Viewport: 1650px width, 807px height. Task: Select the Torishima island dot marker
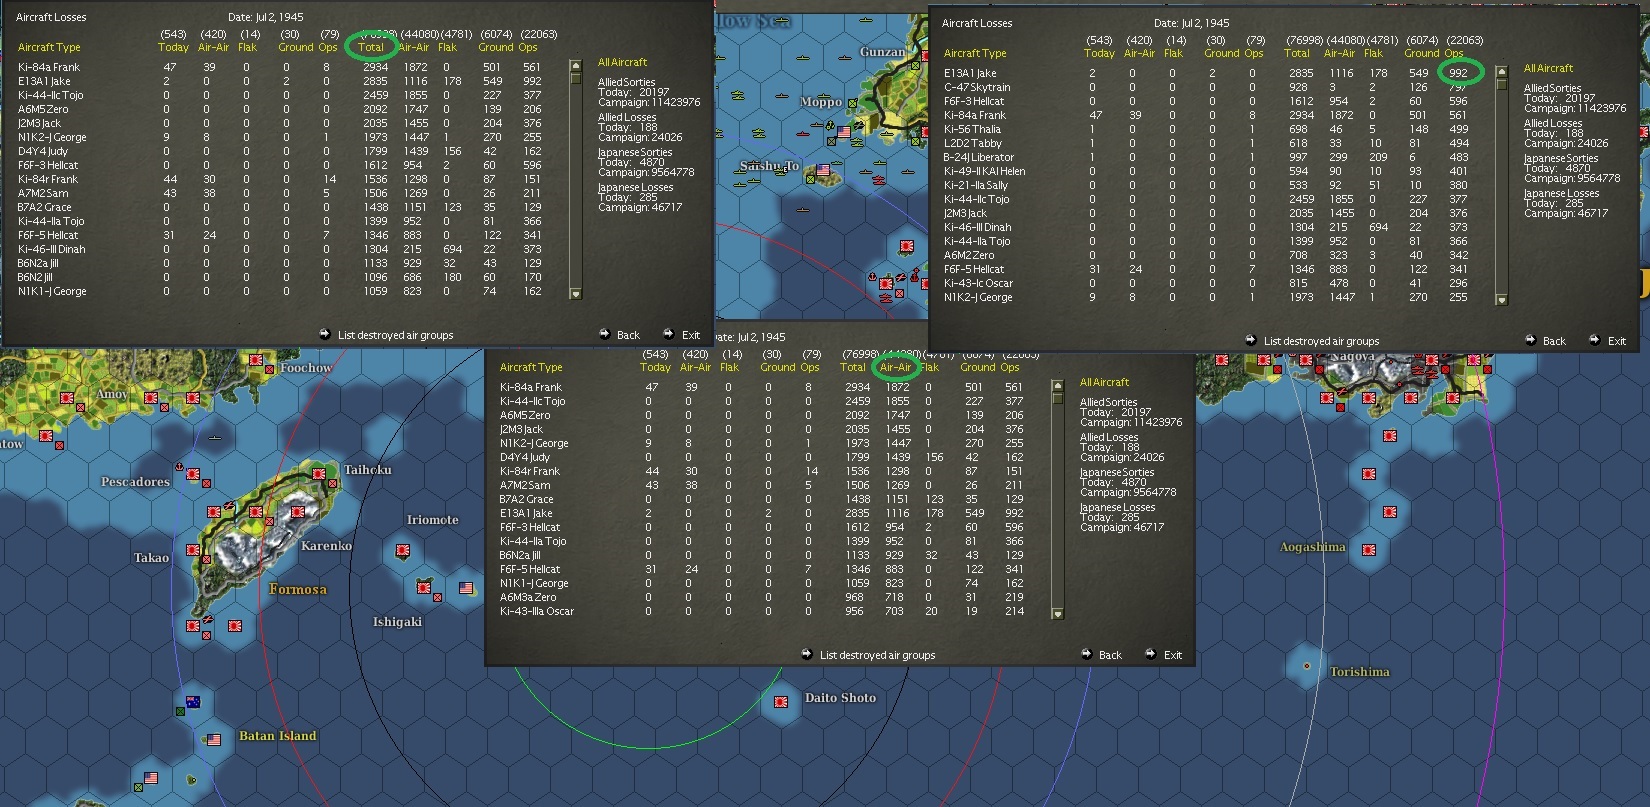click(1306, 665)
